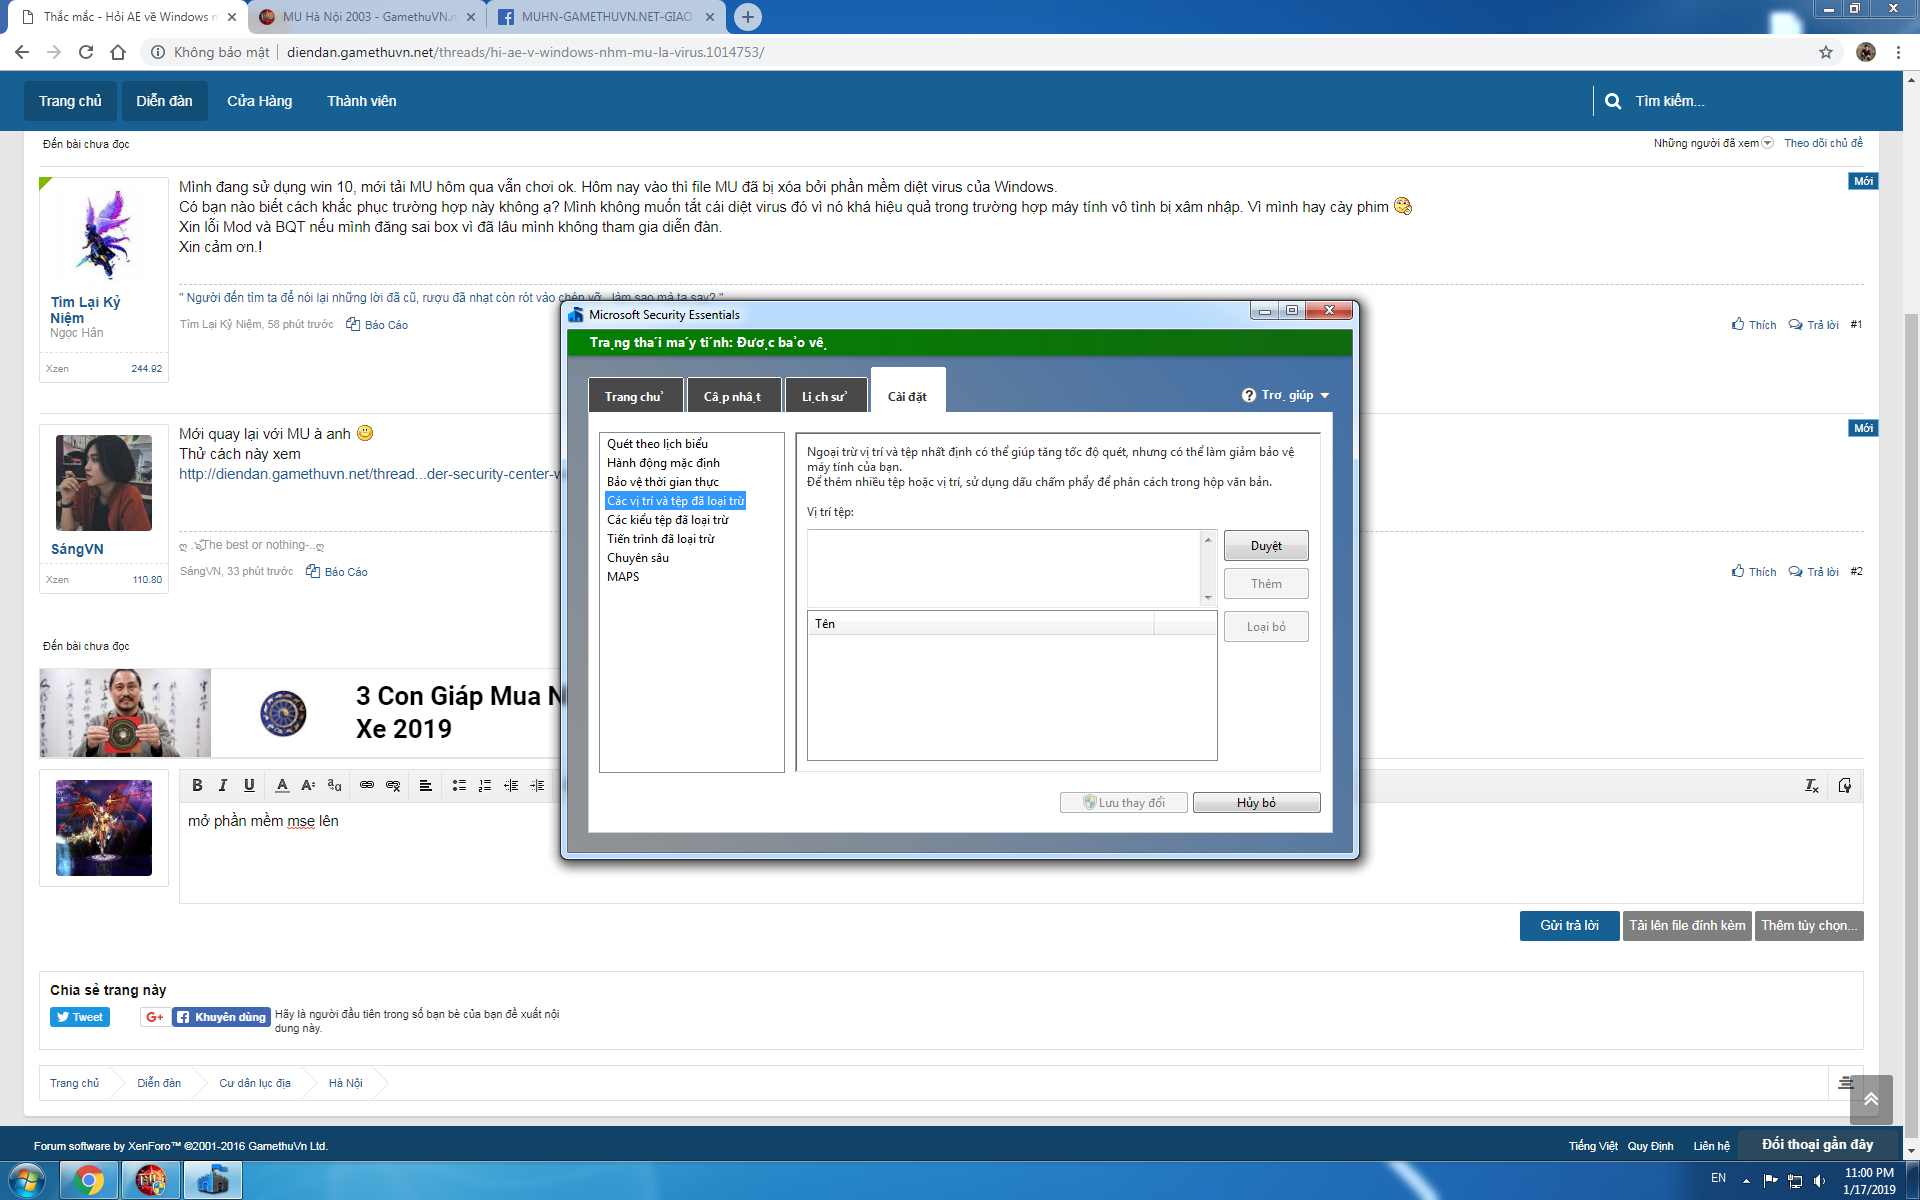1920x1200 pixels.
Task: Show hidden system tray icons
Action: (1746, 1181)
